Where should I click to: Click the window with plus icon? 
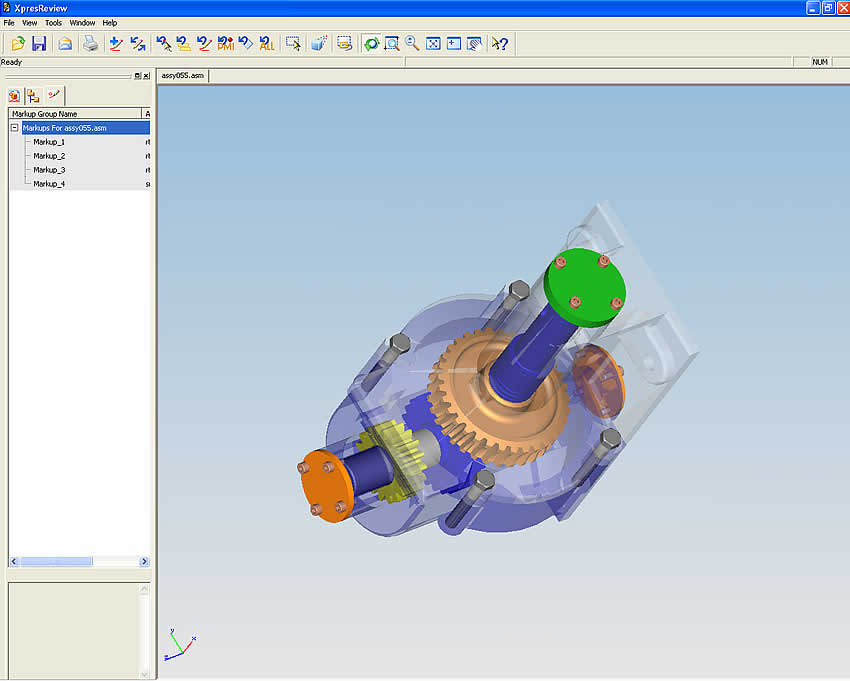(454, 43)
